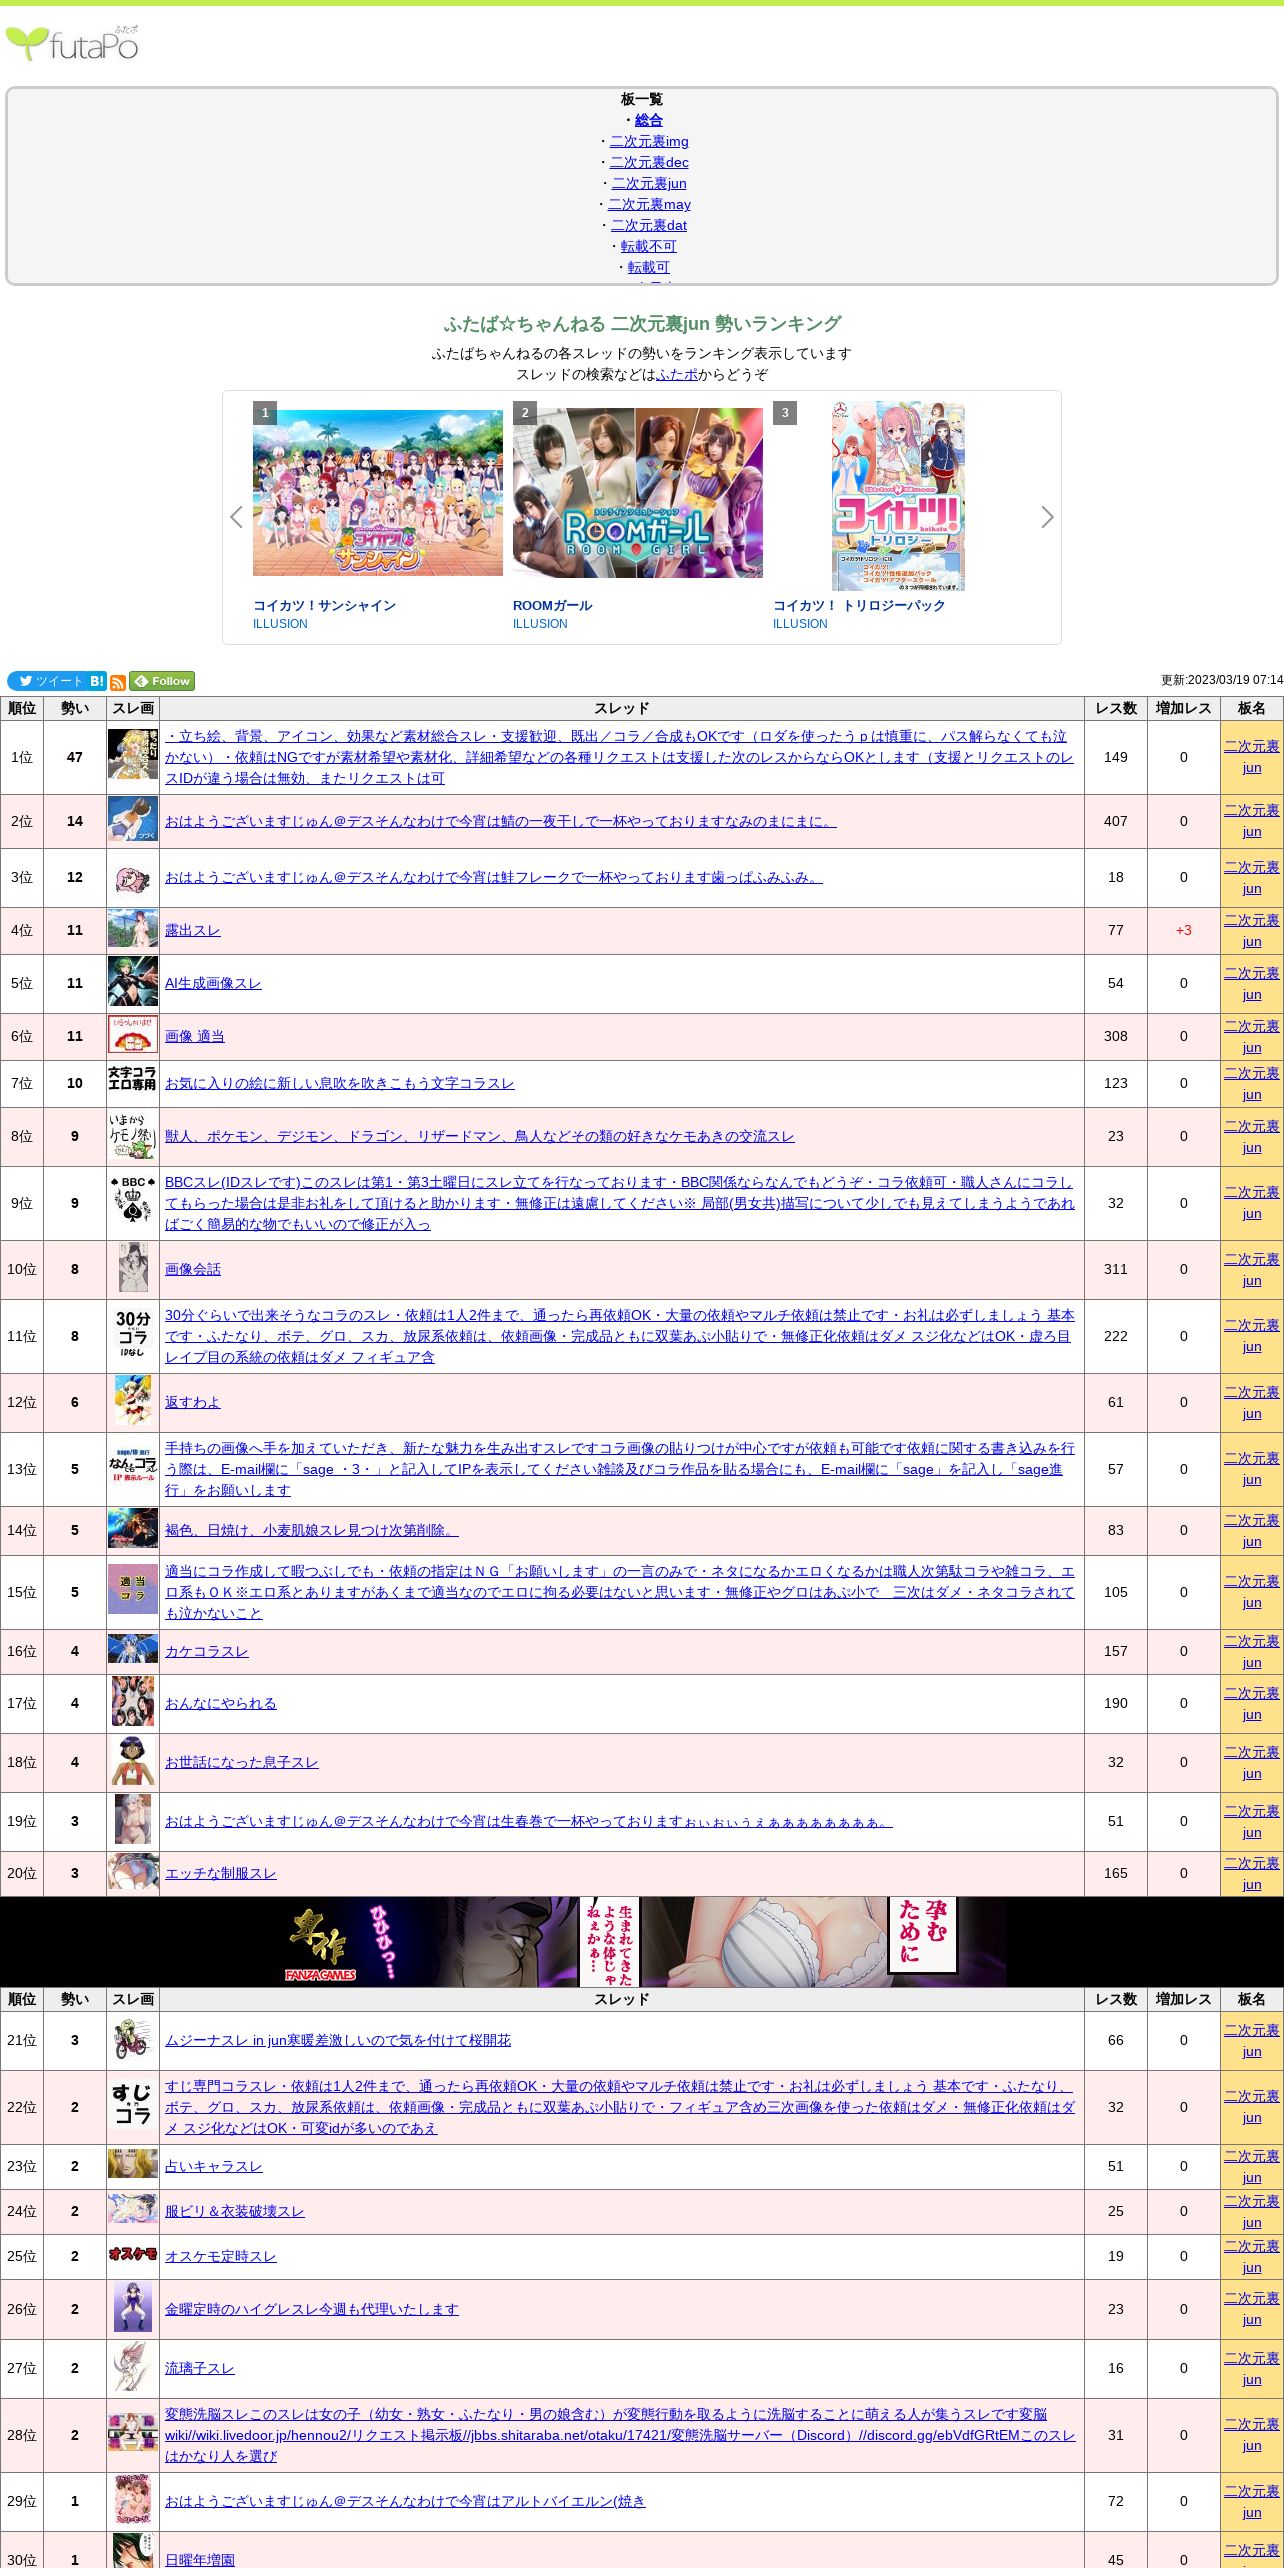This screenshot has height=2568, width=1284.
Task: Go to the previous carousel slide arrow
Action: (236, 517)
